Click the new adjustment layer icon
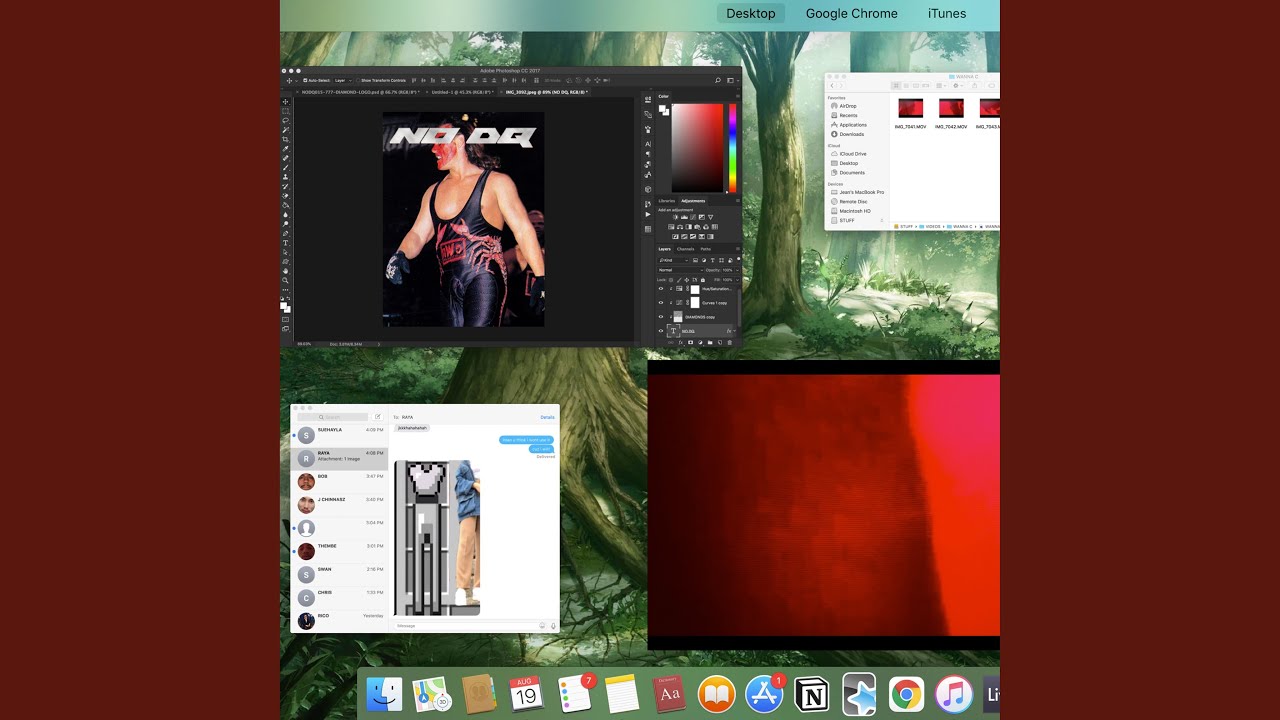 tap(700, 342)
